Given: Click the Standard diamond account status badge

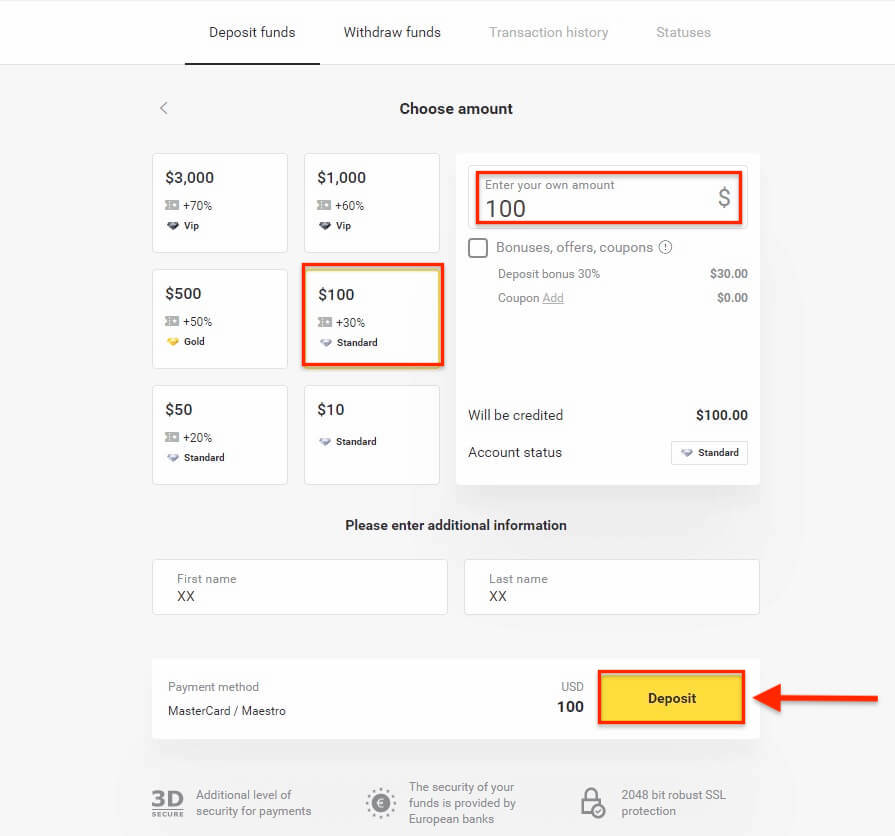Looking at the screenshot, I should pyautogui.click(x=709, y=453).
